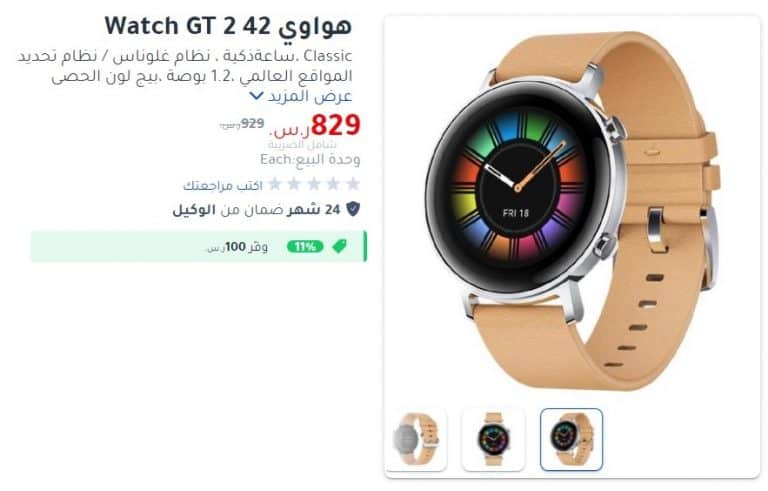768x491 pixels.
Task: Click the وفر 100 savings banner
Action: (x=198, y=246)
